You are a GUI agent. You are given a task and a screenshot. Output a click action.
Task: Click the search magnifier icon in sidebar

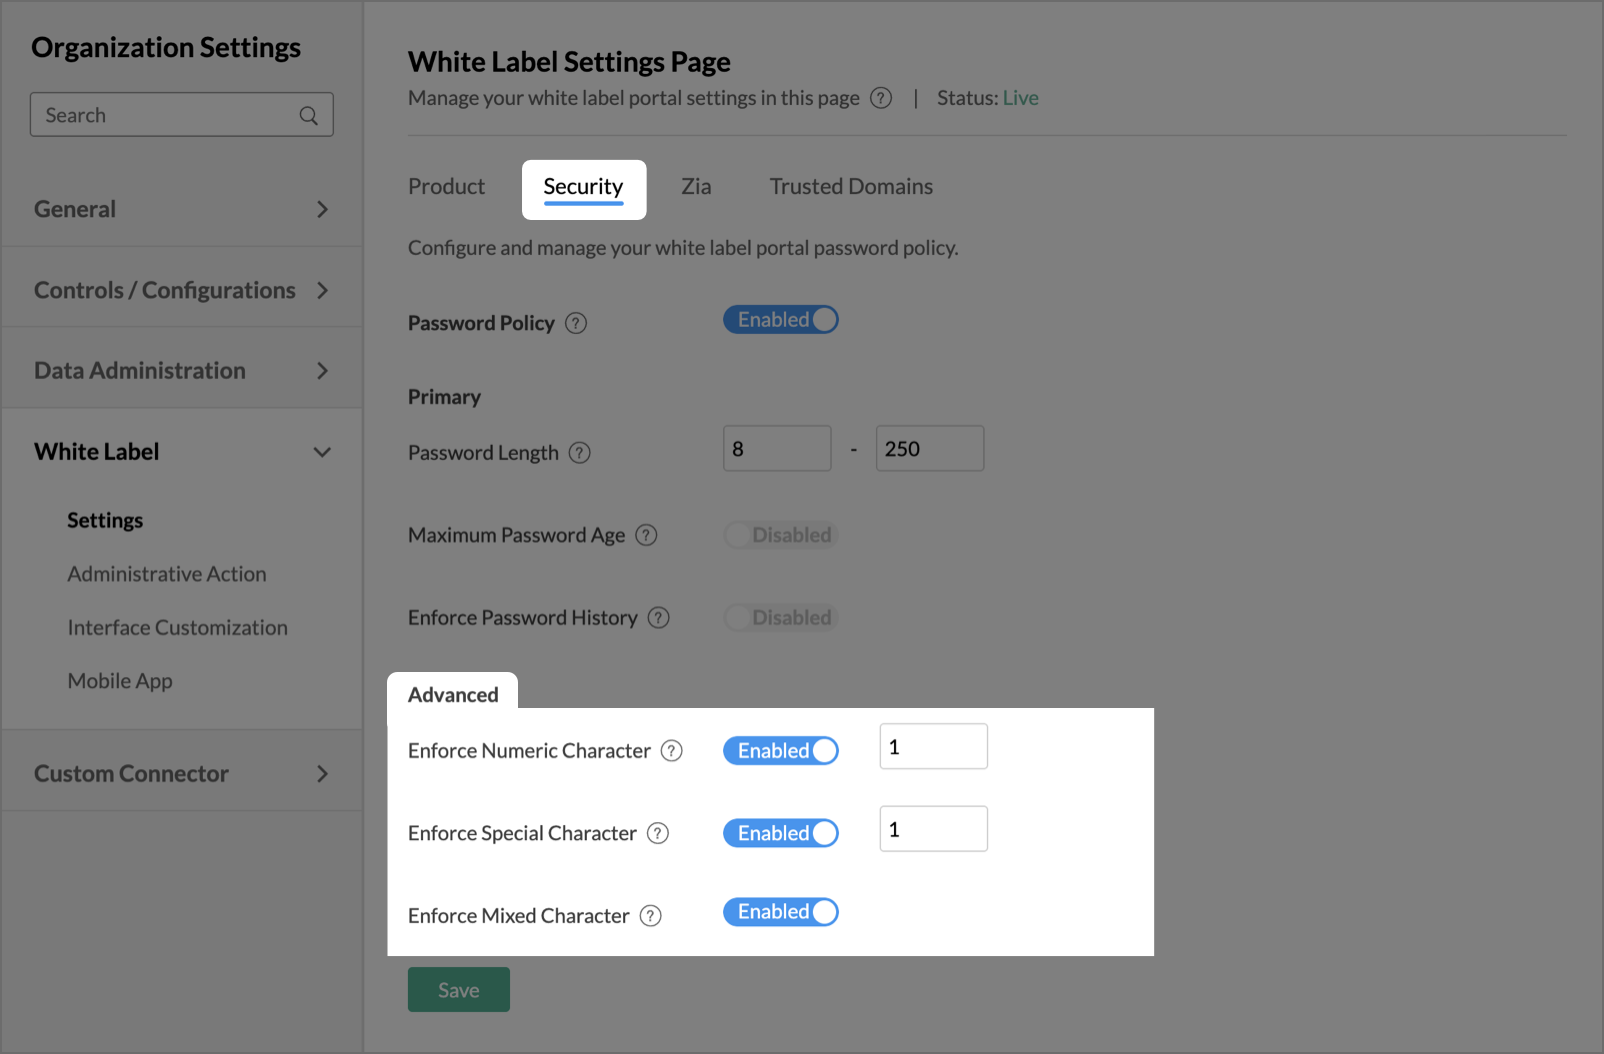(309, 116)
